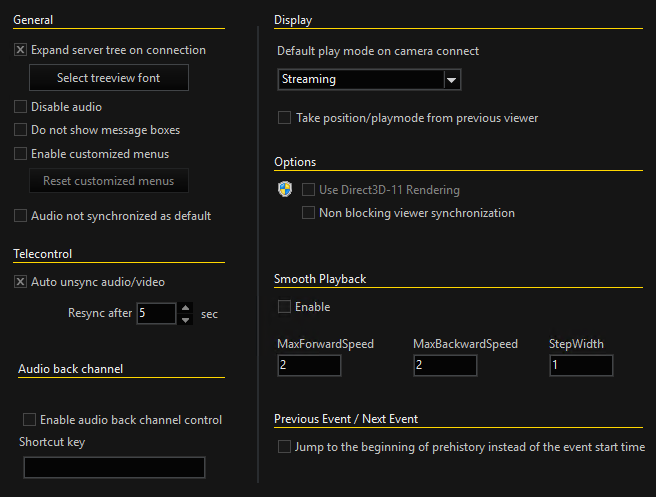
Task: Focus the StepWidth text box
Action: [x=581, y=365]
